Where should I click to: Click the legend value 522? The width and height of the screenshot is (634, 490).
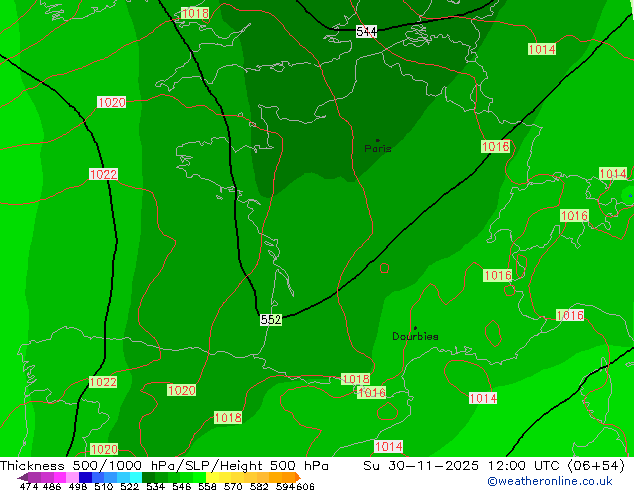(x=130, y=486)
